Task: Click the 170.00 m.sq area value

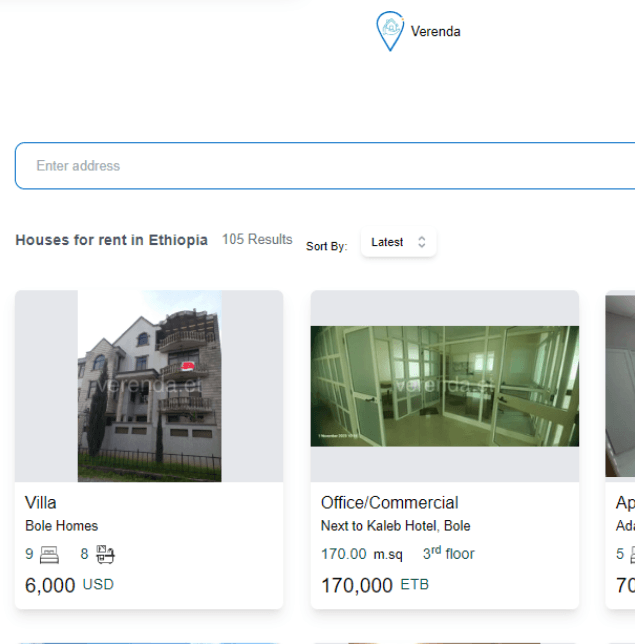Action: 362,554
